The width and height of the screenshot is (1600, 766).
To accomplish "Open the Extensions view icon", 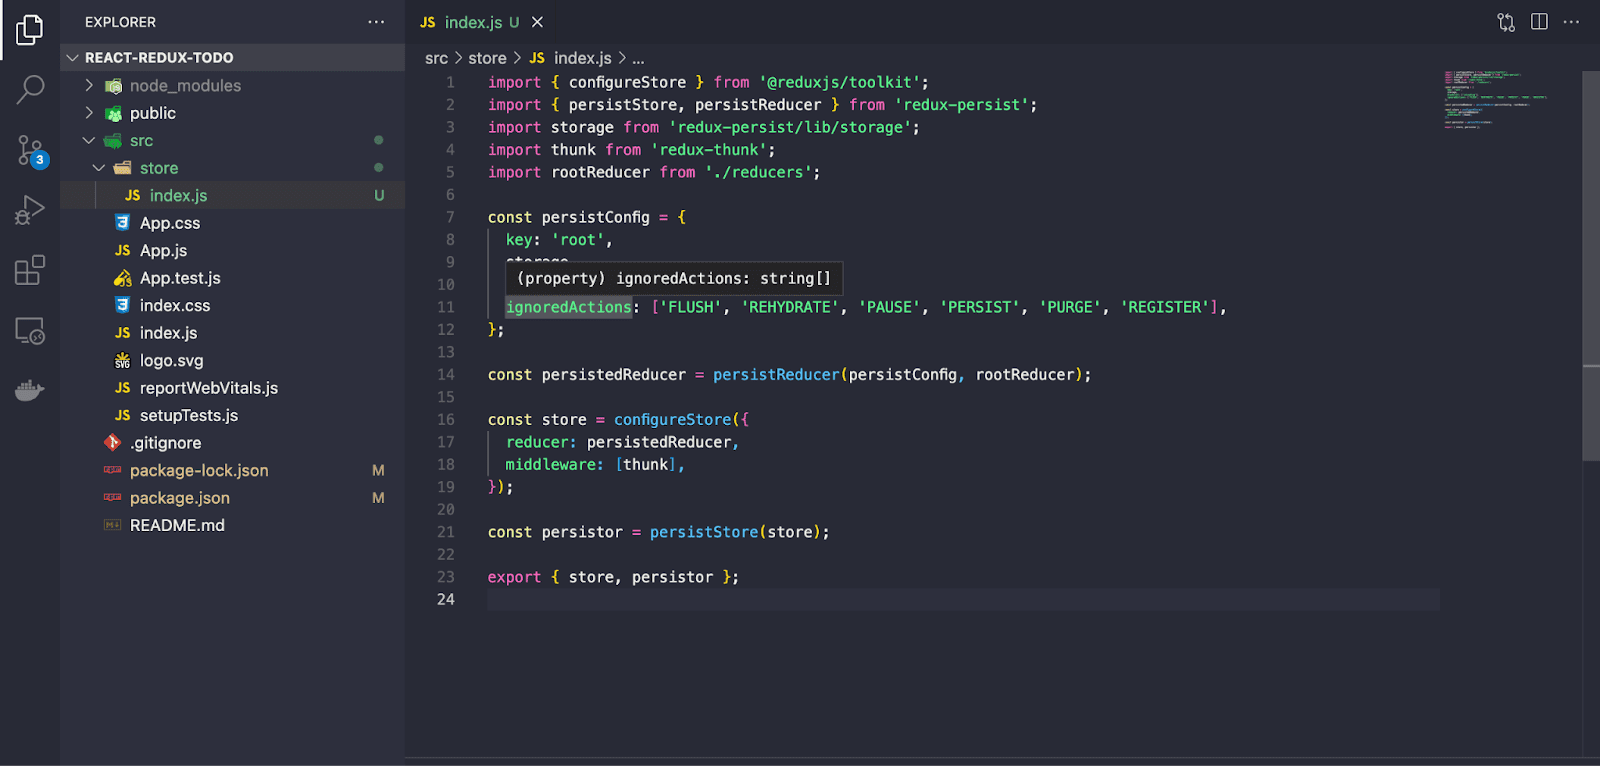I will point(30,270).
